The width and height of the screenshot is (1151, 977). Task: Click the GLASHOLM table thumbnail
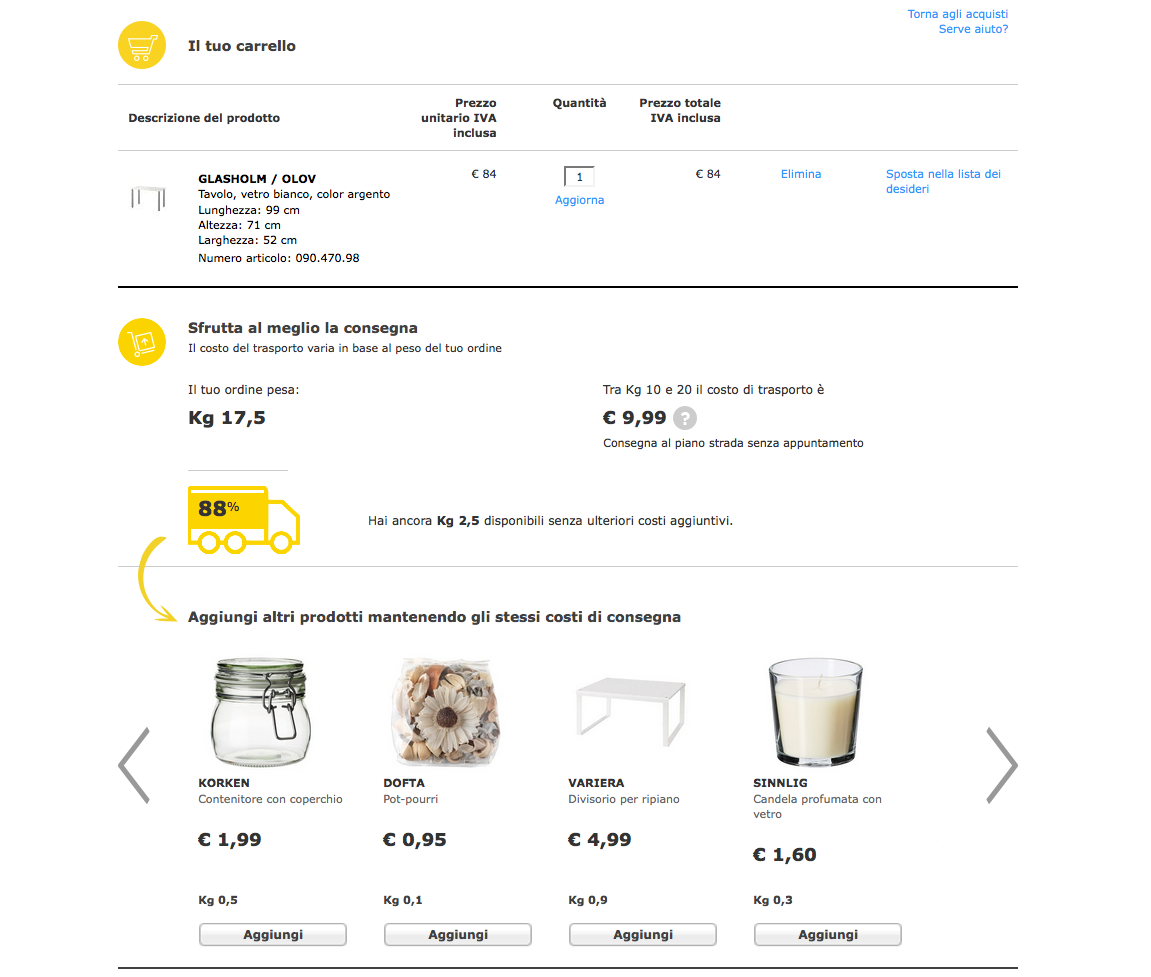click(x=146, y=197)
